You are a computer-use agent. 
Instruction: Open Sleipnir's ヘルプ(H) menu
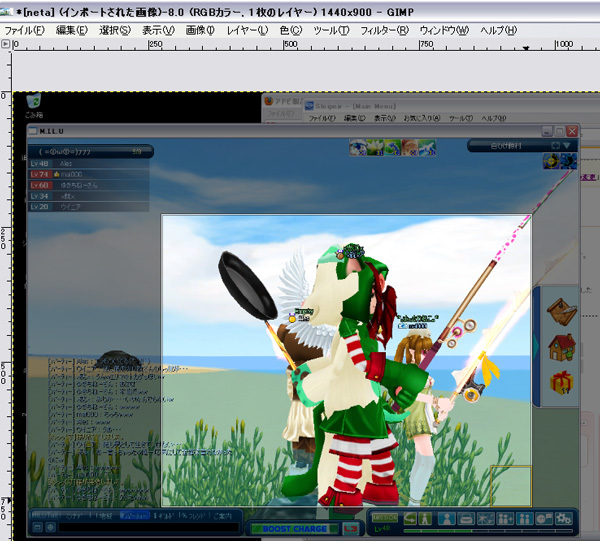494,118
